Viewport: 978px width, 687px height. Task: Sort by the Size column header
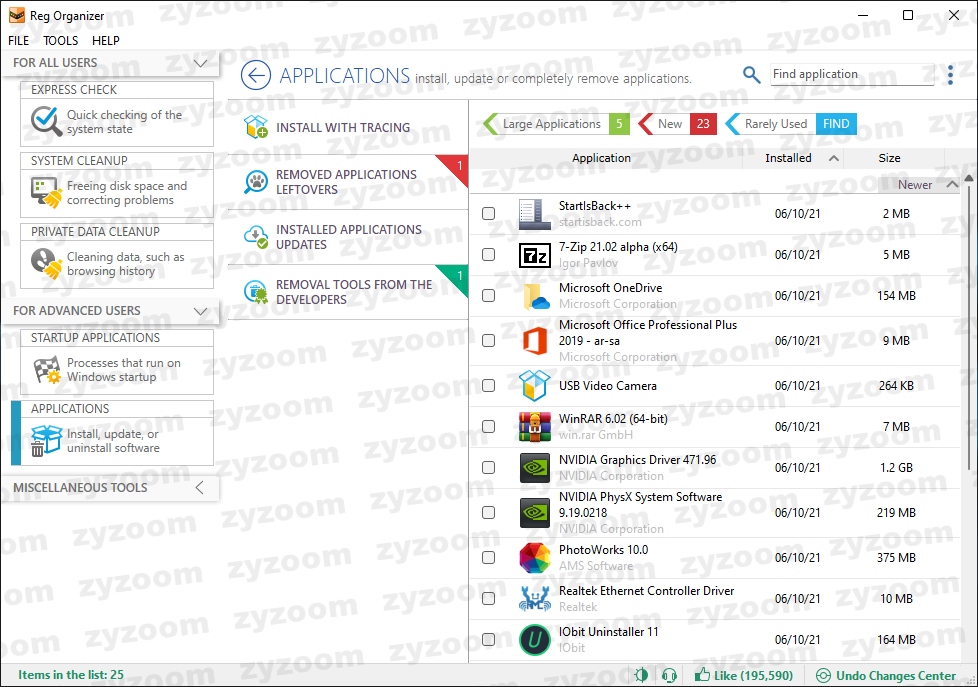point(889,158)
